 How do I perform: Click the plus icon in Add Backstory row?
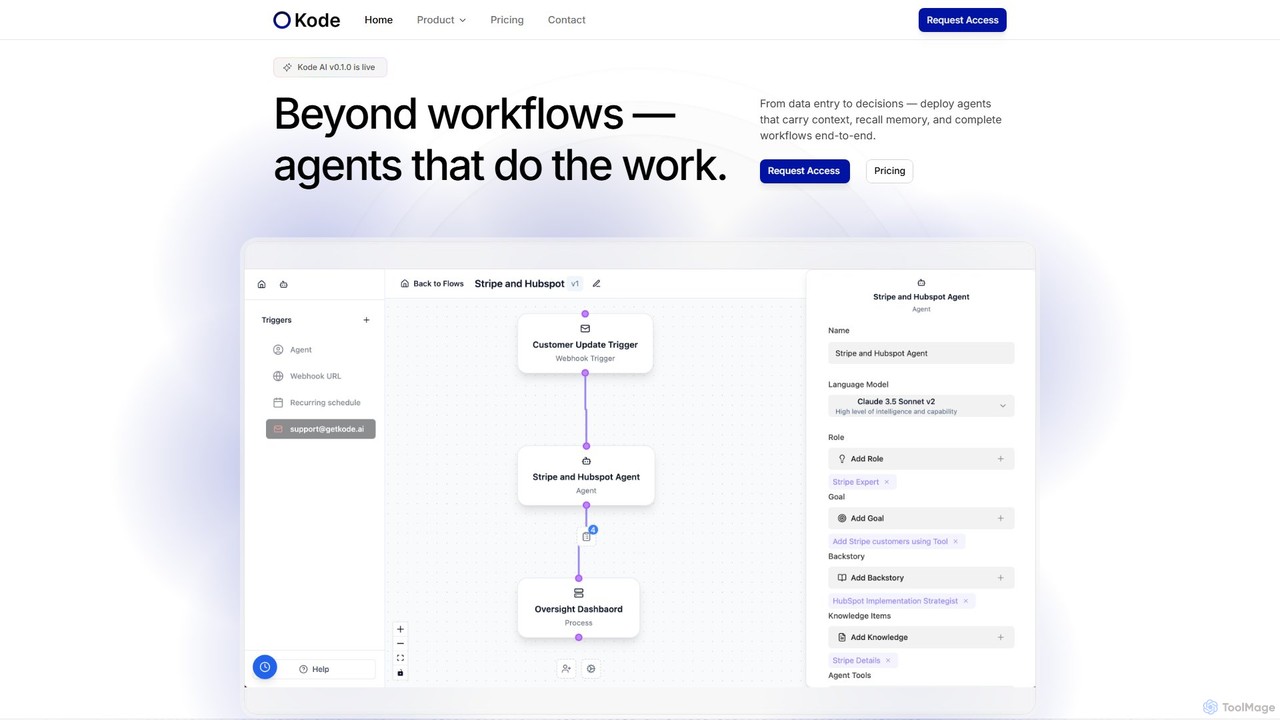click(x=1000, y=578)
